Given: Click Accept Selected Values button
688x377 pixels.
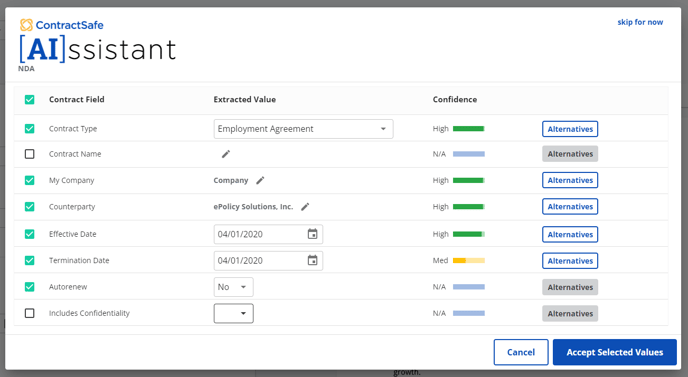Looking at the screenshot, I should 615,352.
